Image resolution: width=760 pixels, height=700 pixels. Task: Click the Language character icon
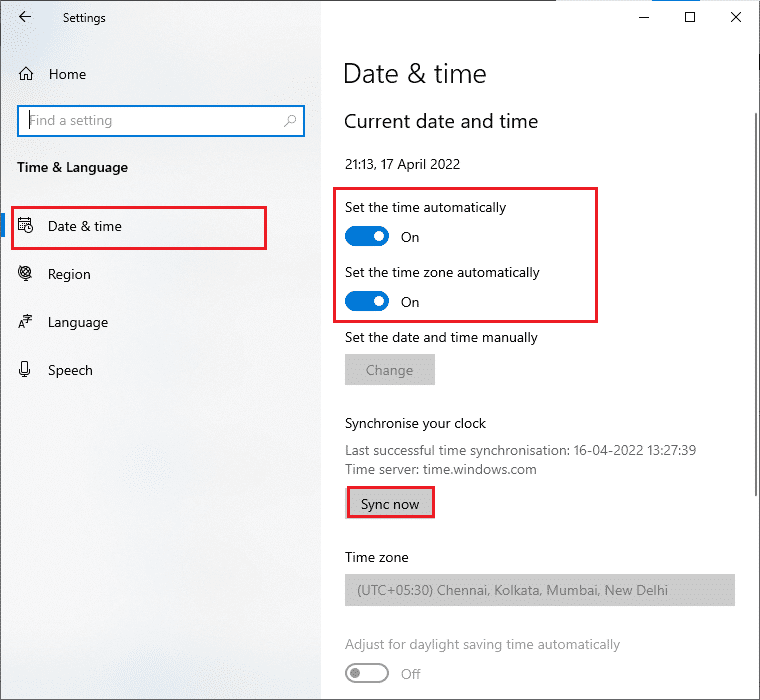pyautogui.click(x=26, y=322)
